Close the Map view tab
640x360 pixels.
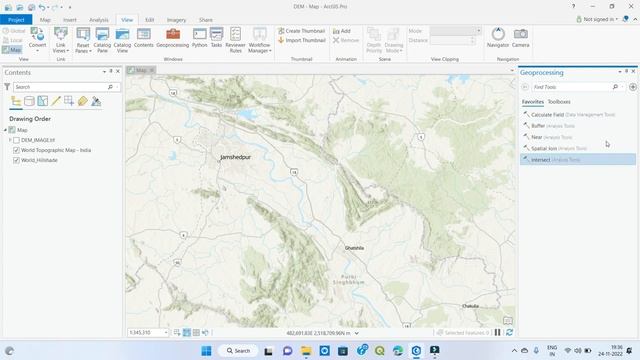(151, 70)
